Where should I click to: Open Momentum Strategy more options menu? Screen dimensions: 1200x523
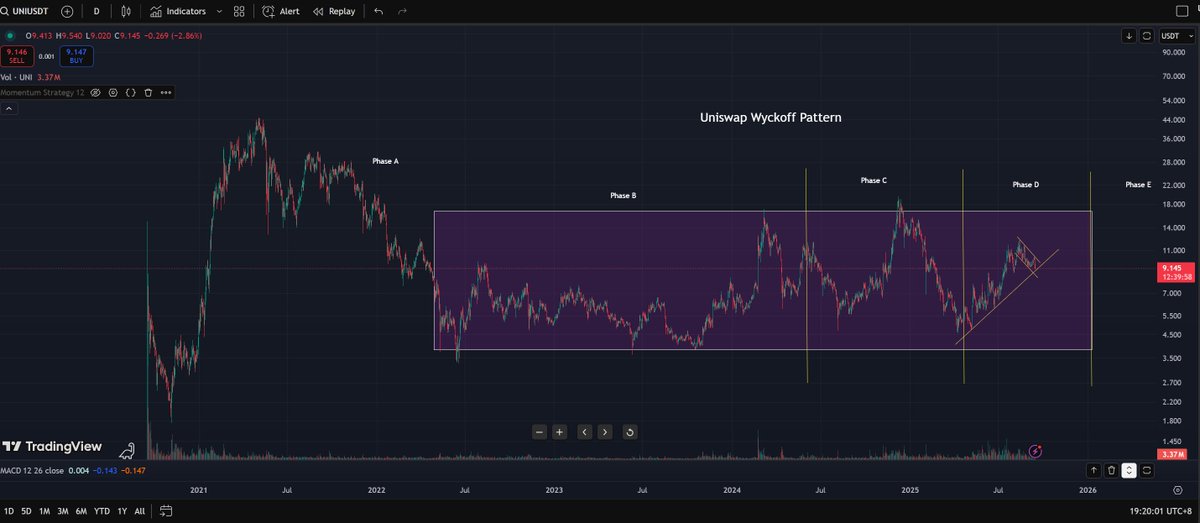[x=165, y=92]
